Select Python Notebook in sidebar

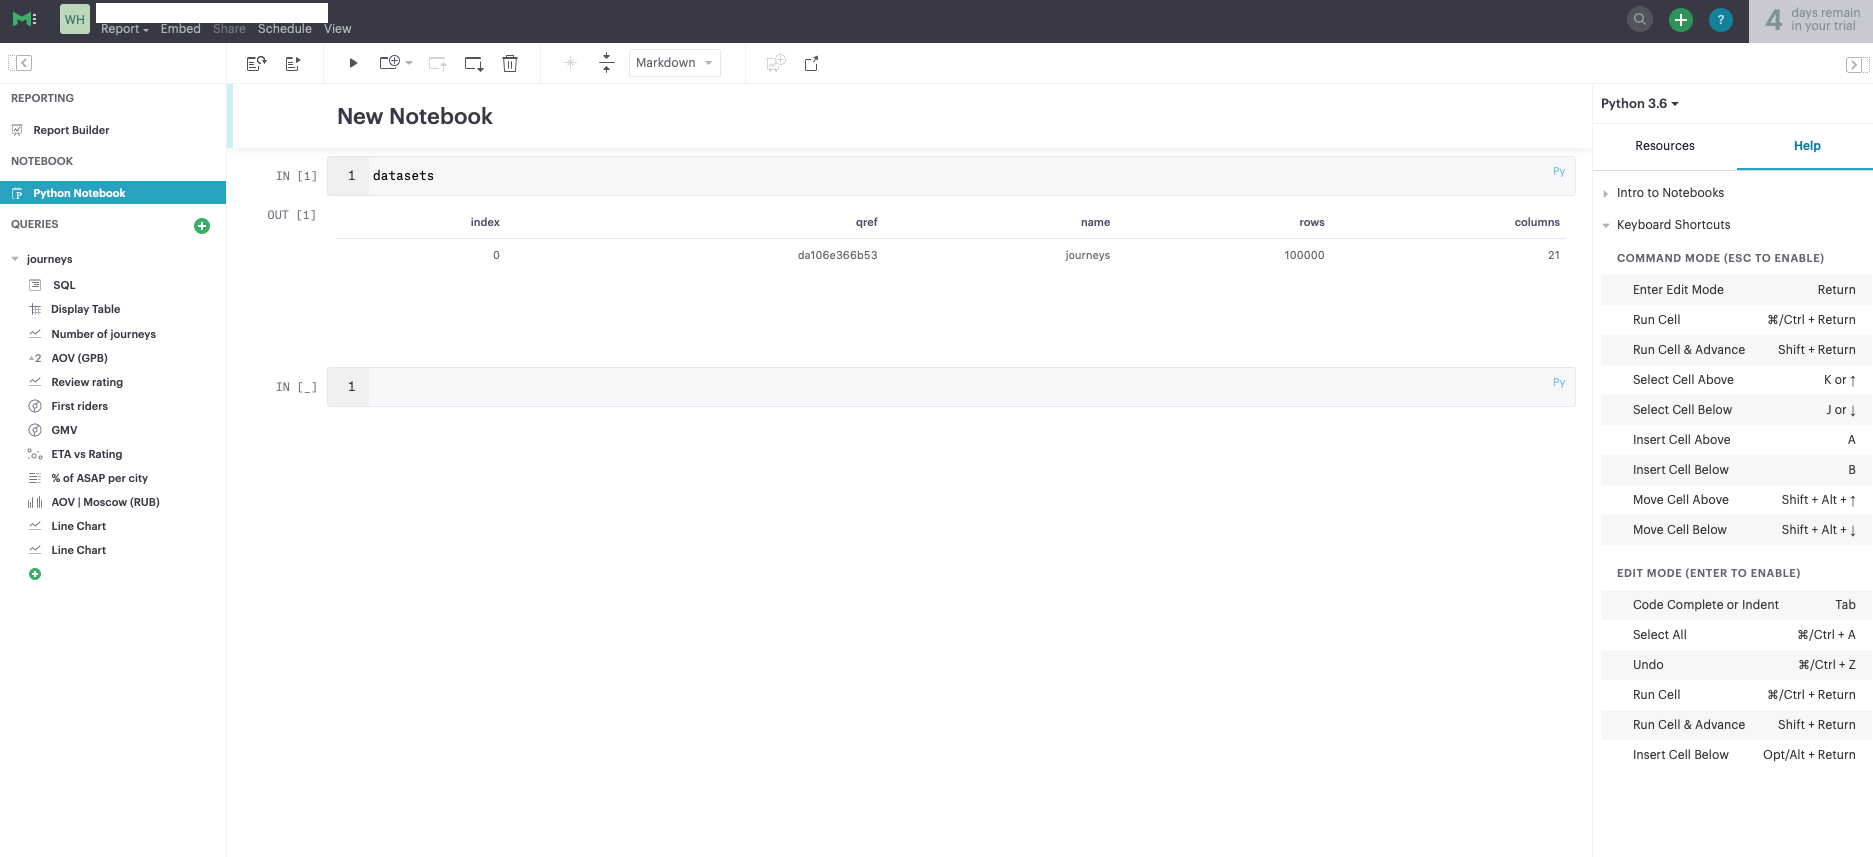[x=113, y=193]
